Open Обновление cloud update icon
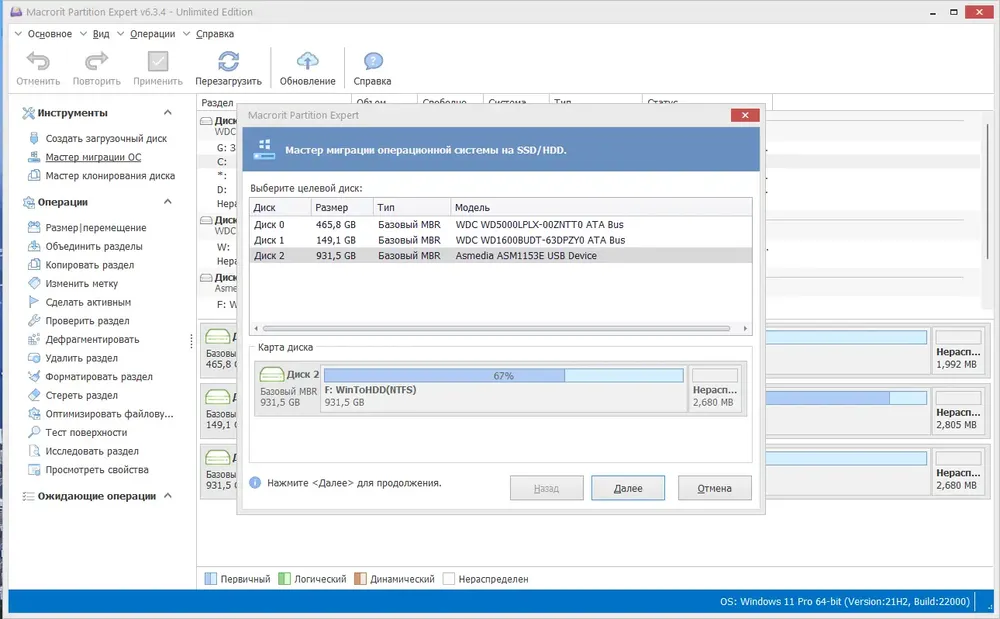1000x619 pixels. click(307, 61)
